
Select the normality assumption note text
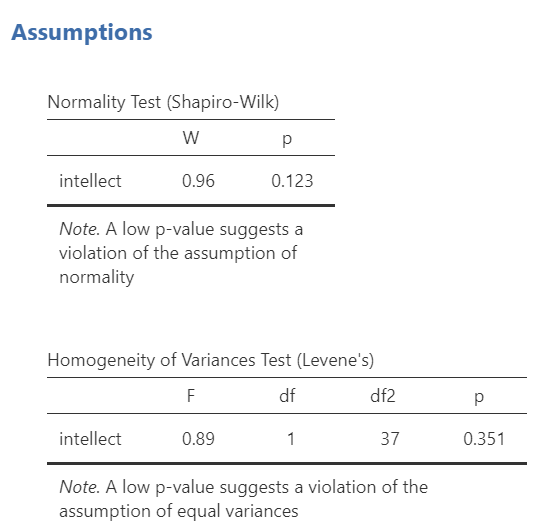point(181,253)
